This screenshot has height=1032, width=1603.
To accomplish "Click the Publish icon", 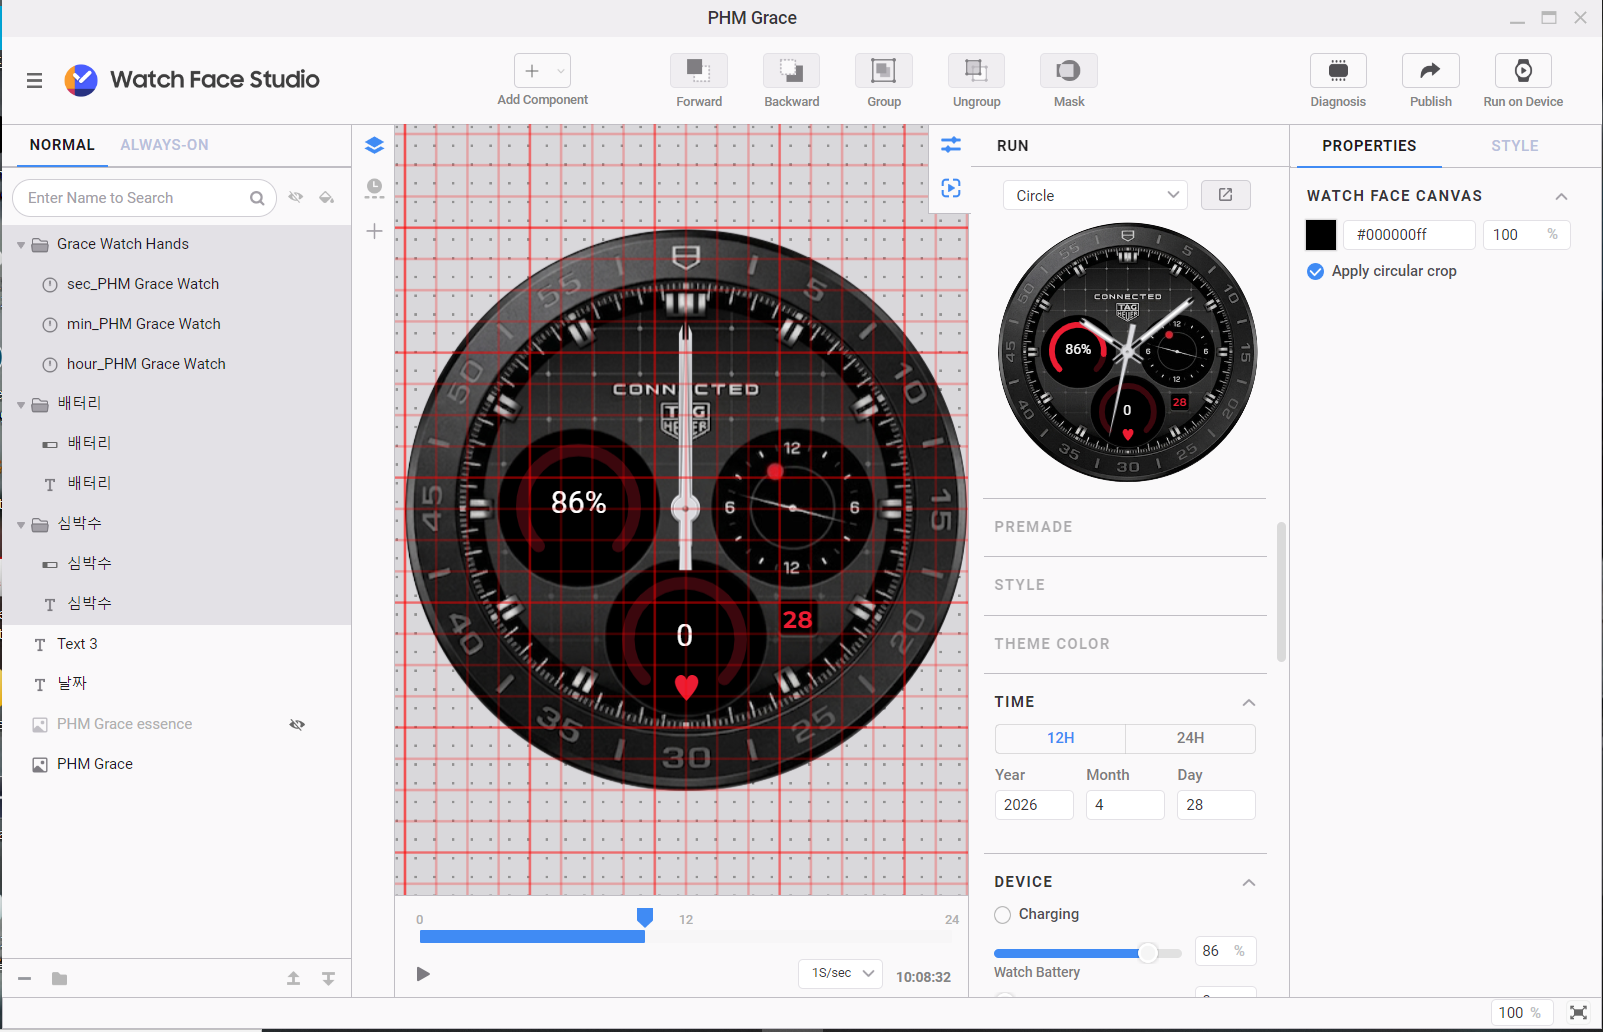I will click(1430, 71).
